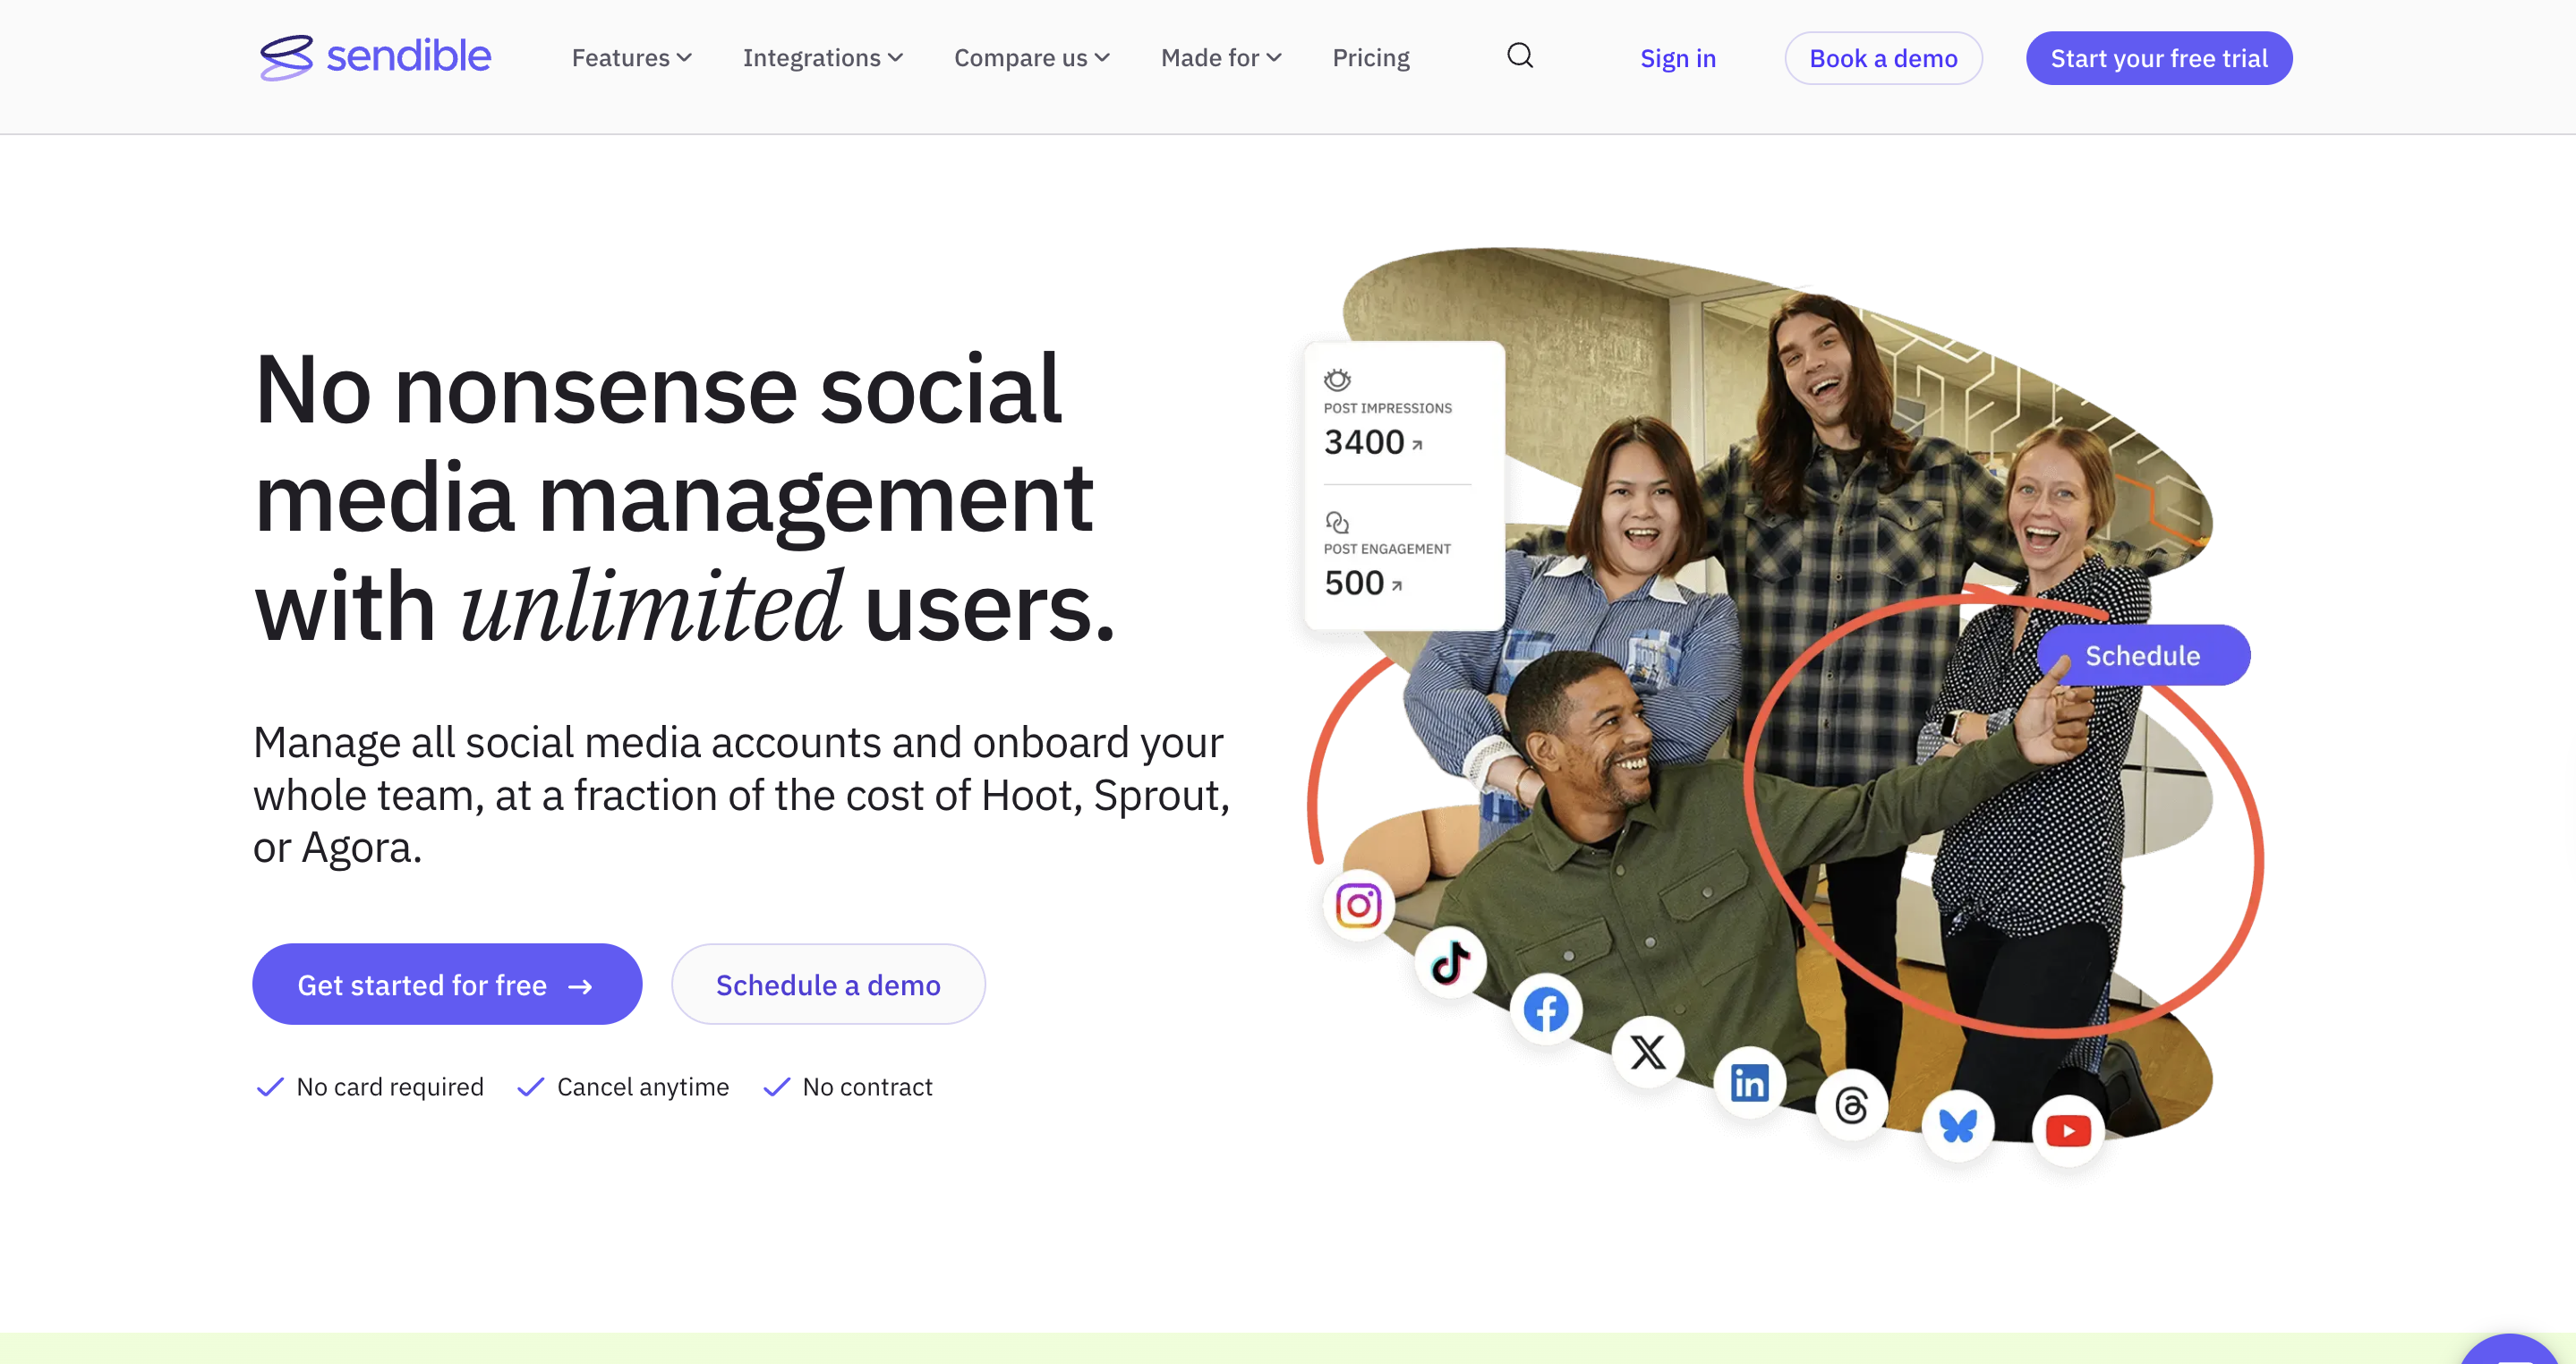Click the No contract text
Screen dimensions: 2576x1364
[x=867, y=1087]
